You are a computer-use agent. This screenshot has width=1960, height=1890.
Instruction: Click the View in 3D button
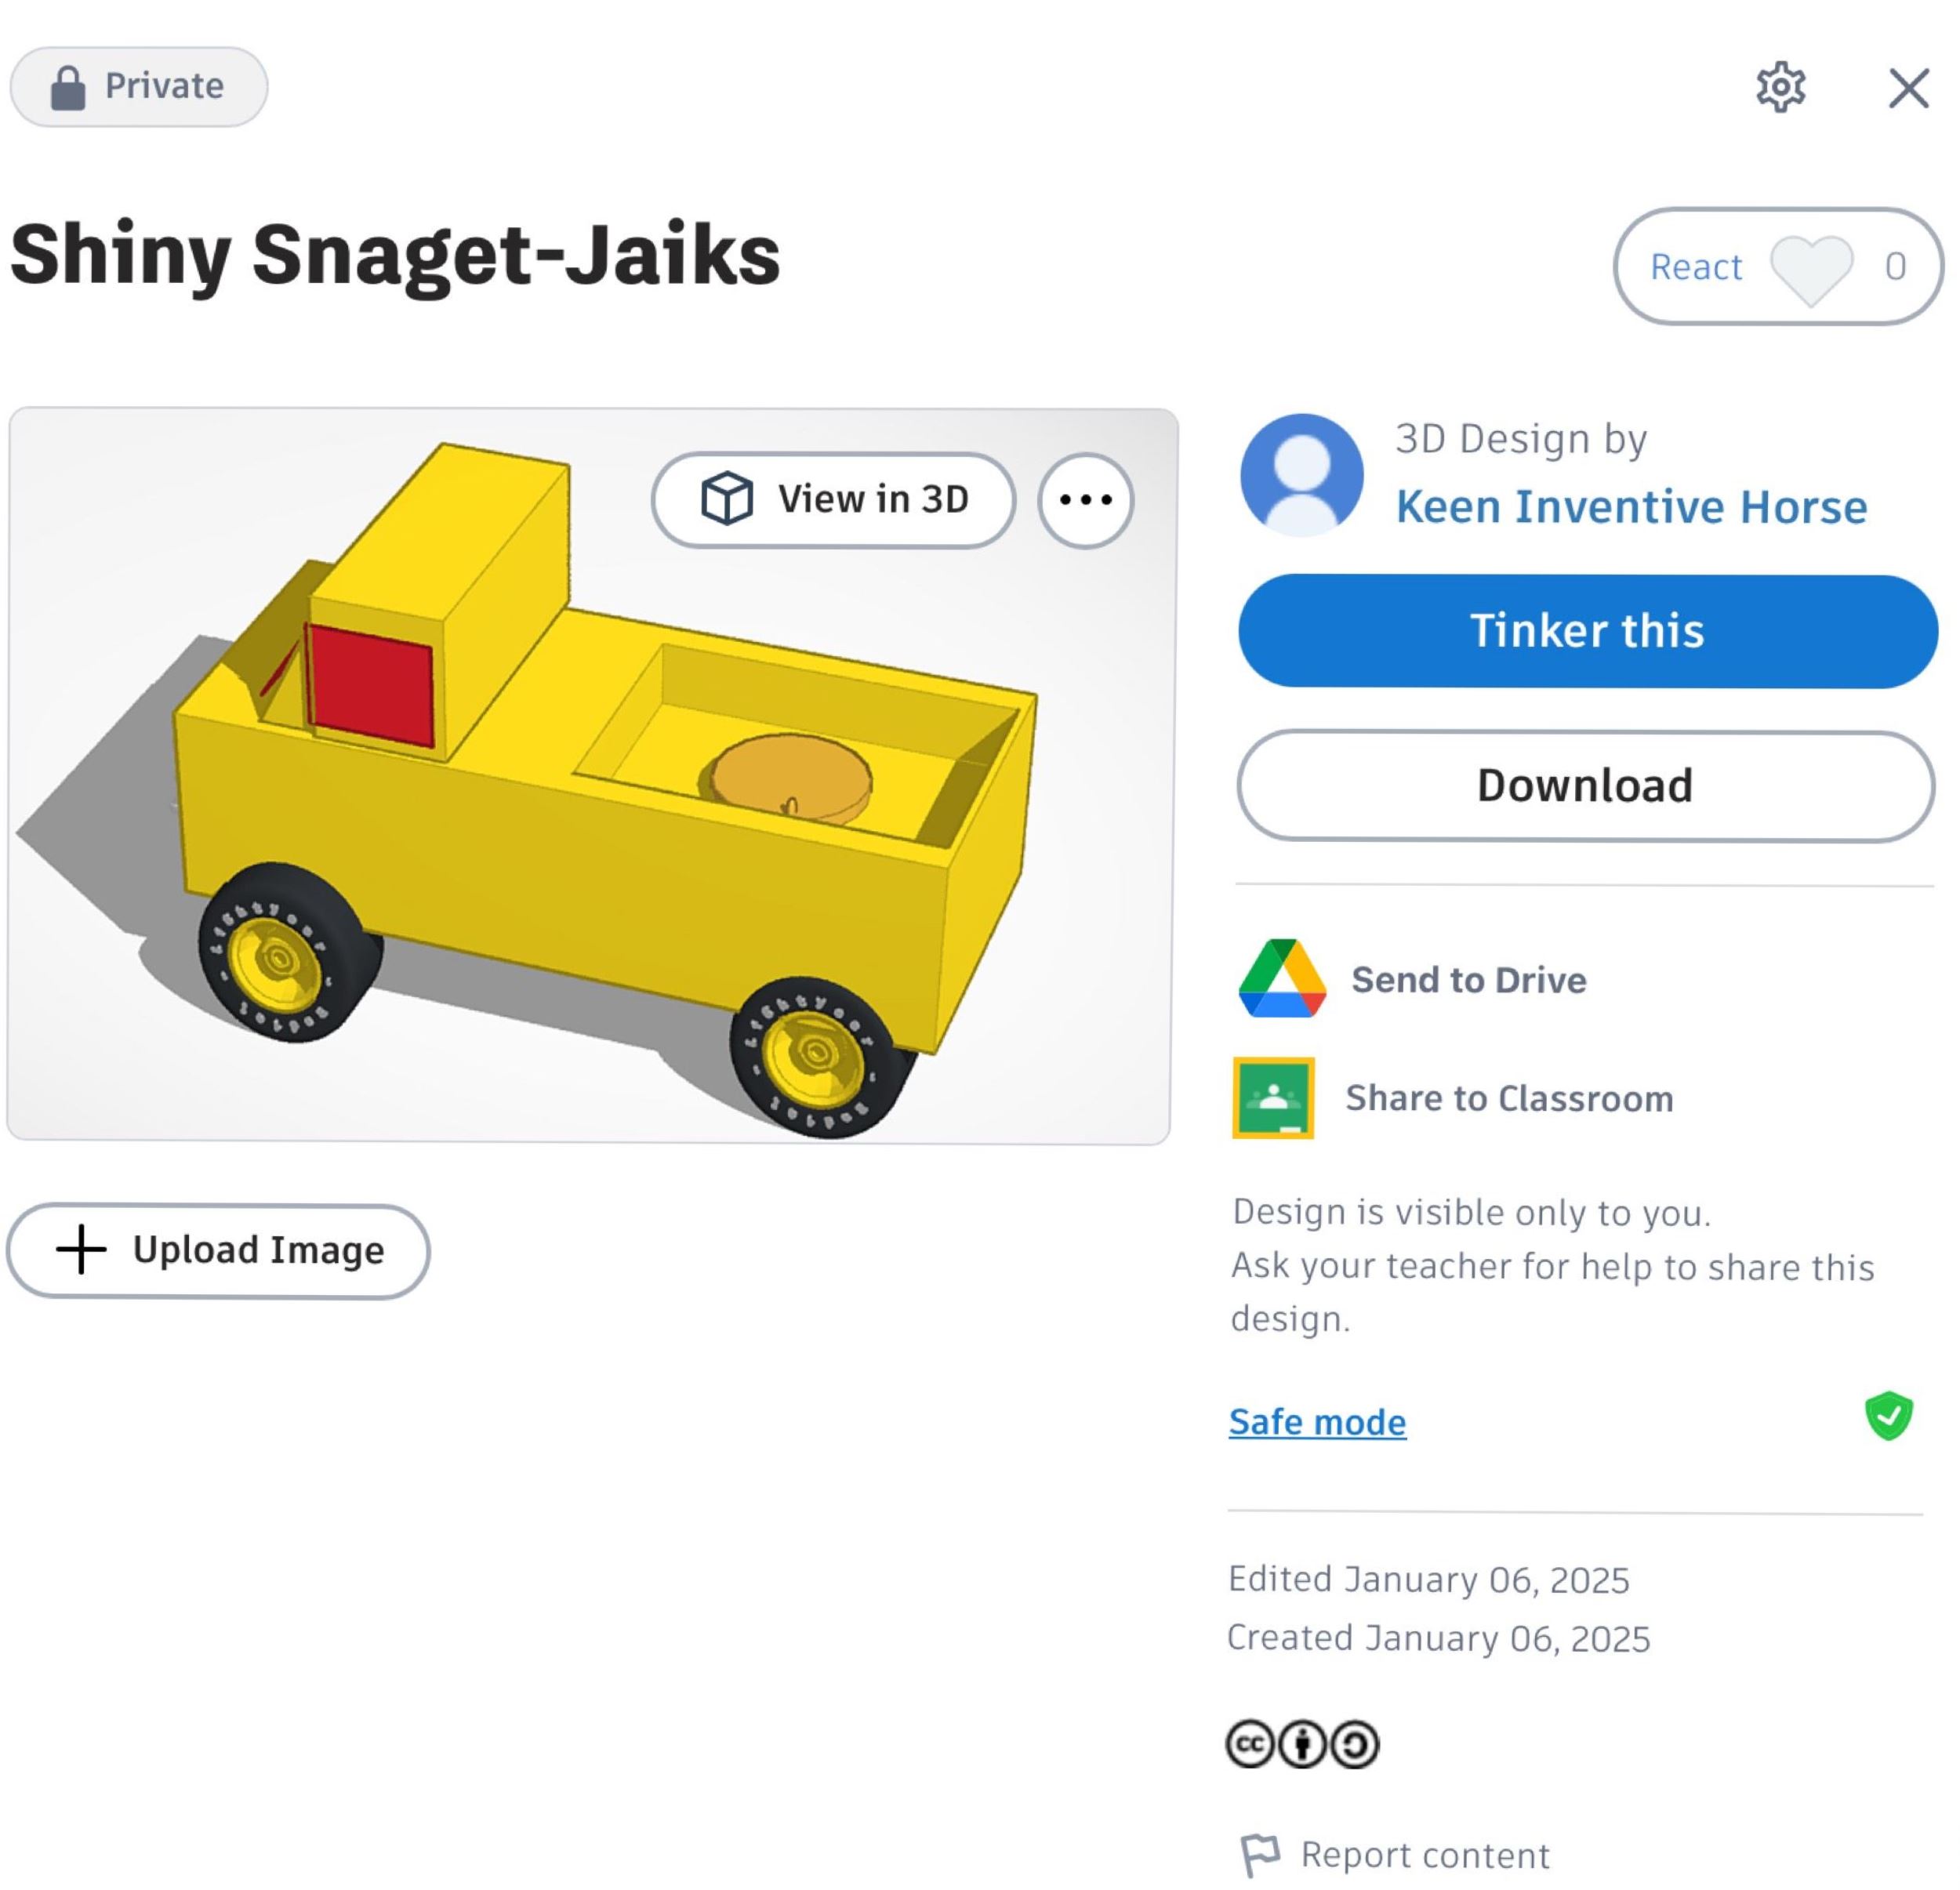(833, 500)
